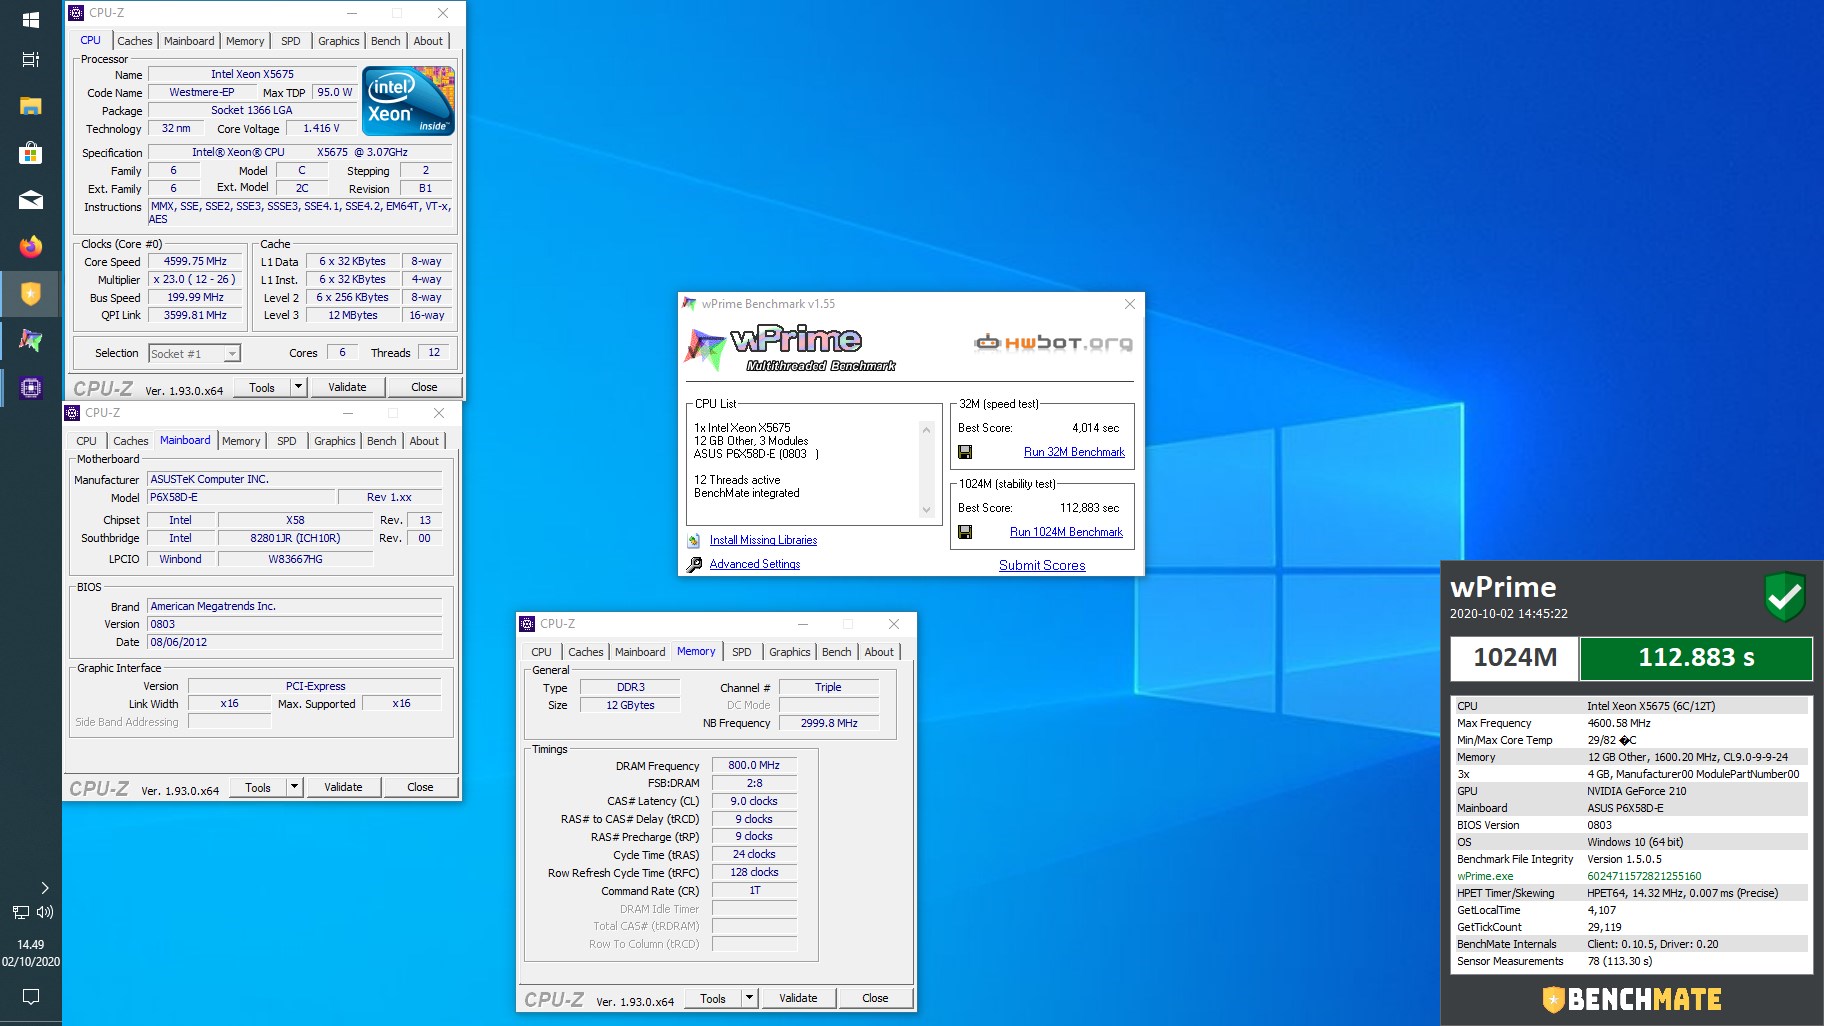Click the DRAM Frequency 800.0 MHz value
Screen dimensions: 1824x1026
point(754,765)
